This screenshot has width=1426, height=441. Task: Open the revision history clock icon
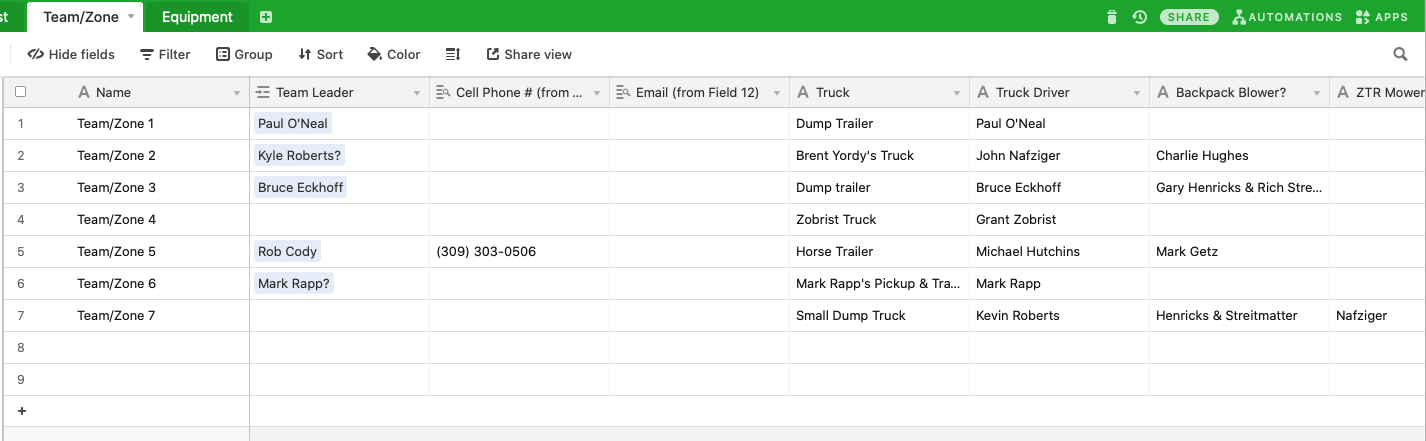1139,17
